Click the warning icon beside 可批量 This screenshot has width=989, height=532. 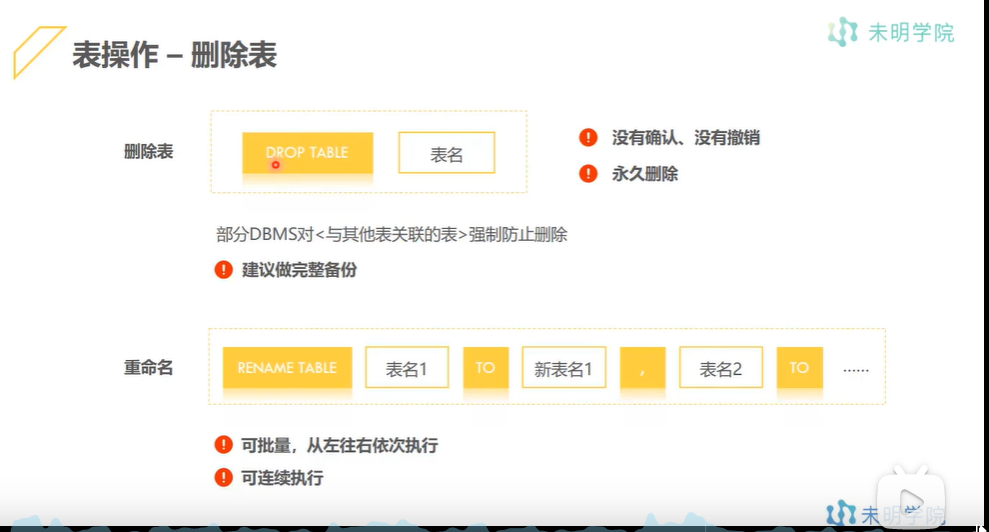(223, 445)
